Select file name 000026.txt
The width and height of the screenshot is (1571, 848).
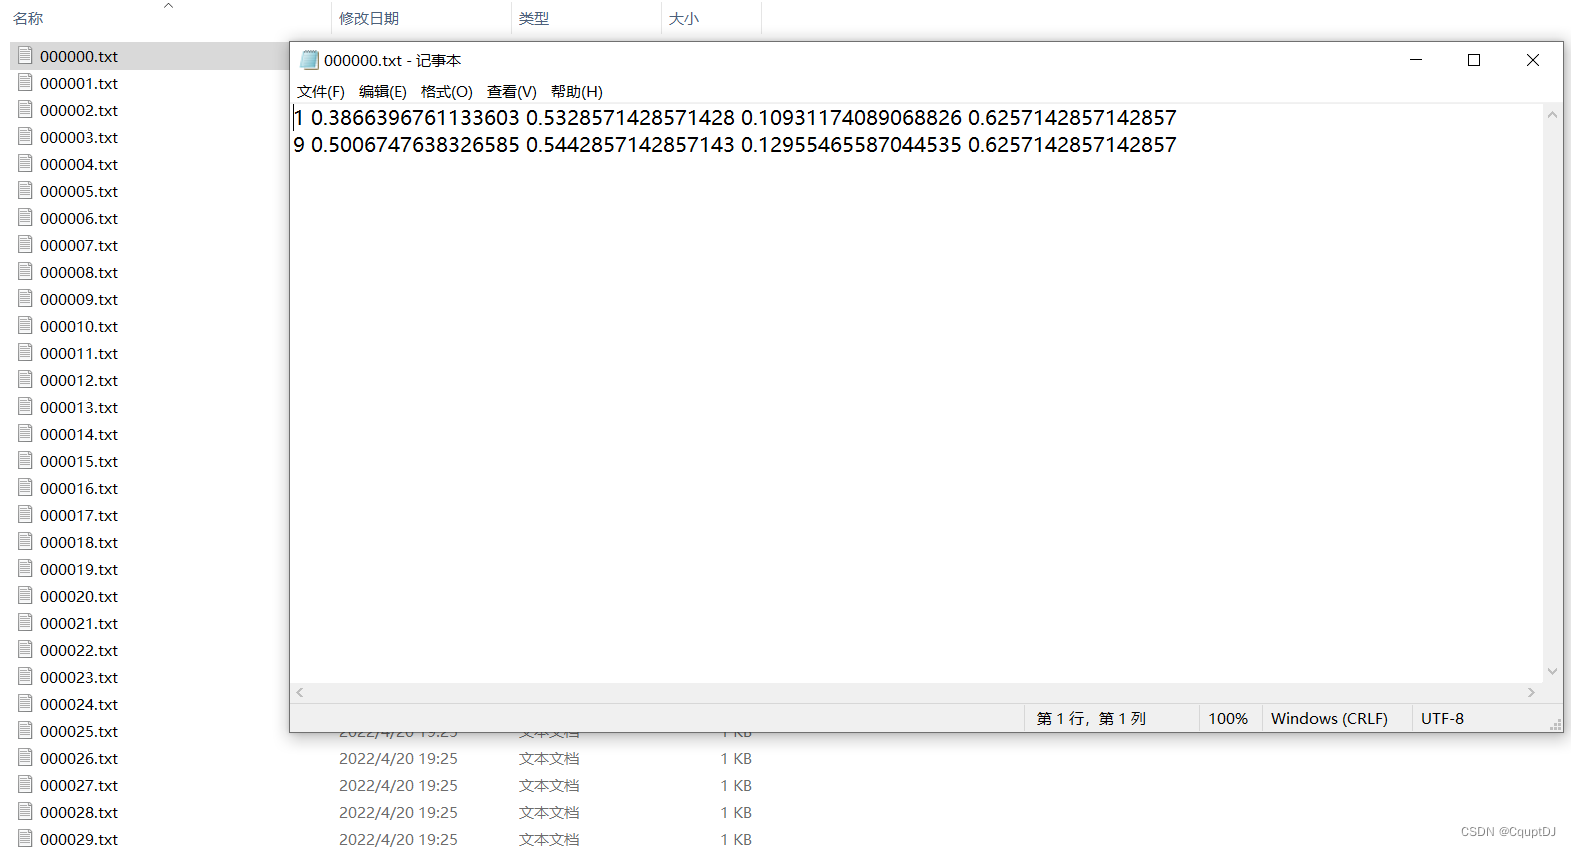79,759
